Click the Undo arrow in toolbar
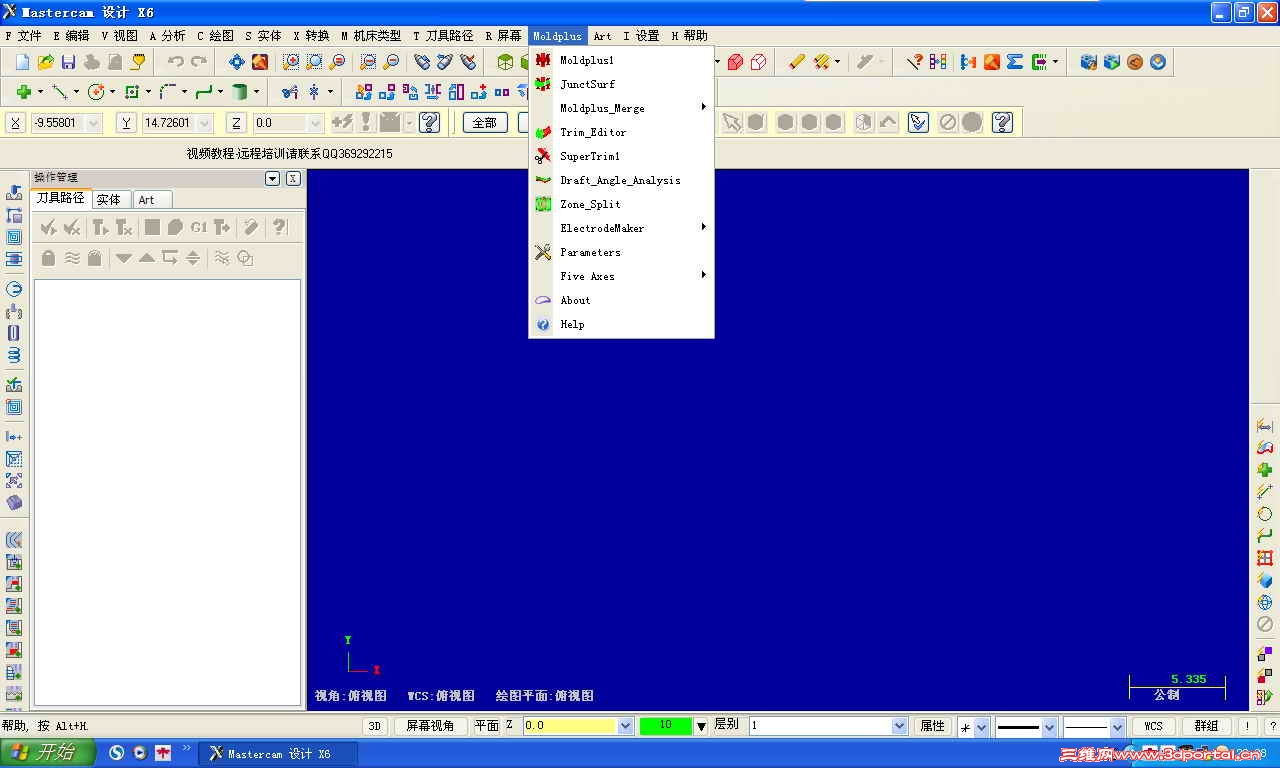1280x768 pixels. pos(176,62)
